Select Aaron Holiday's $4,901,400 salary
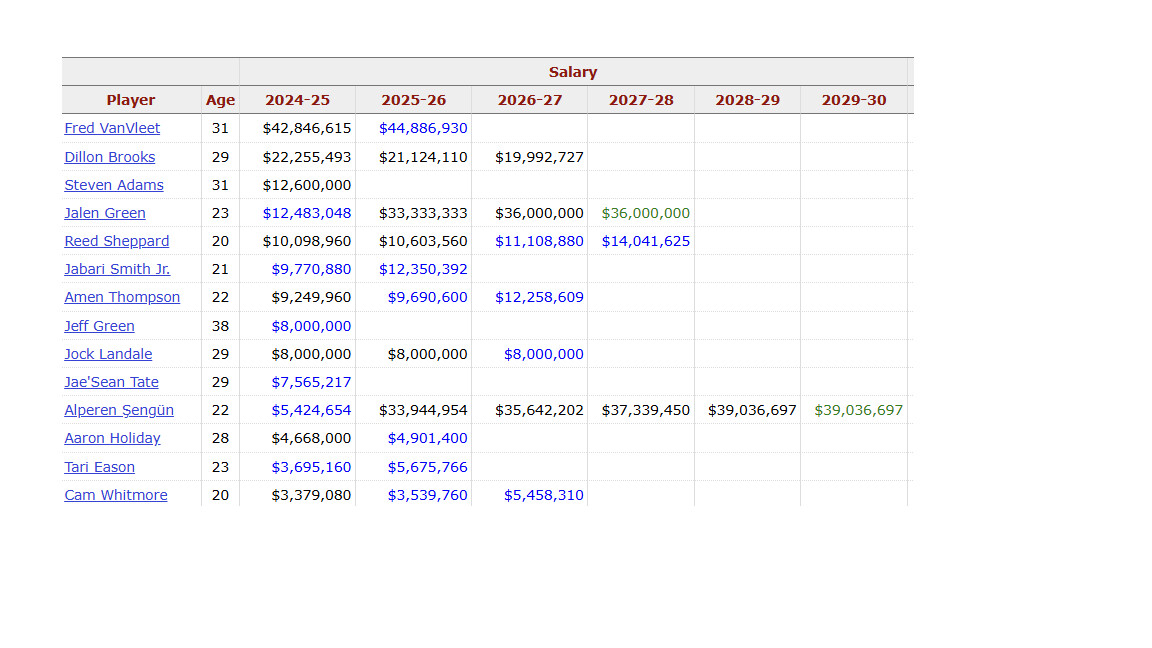 point(428,439)
